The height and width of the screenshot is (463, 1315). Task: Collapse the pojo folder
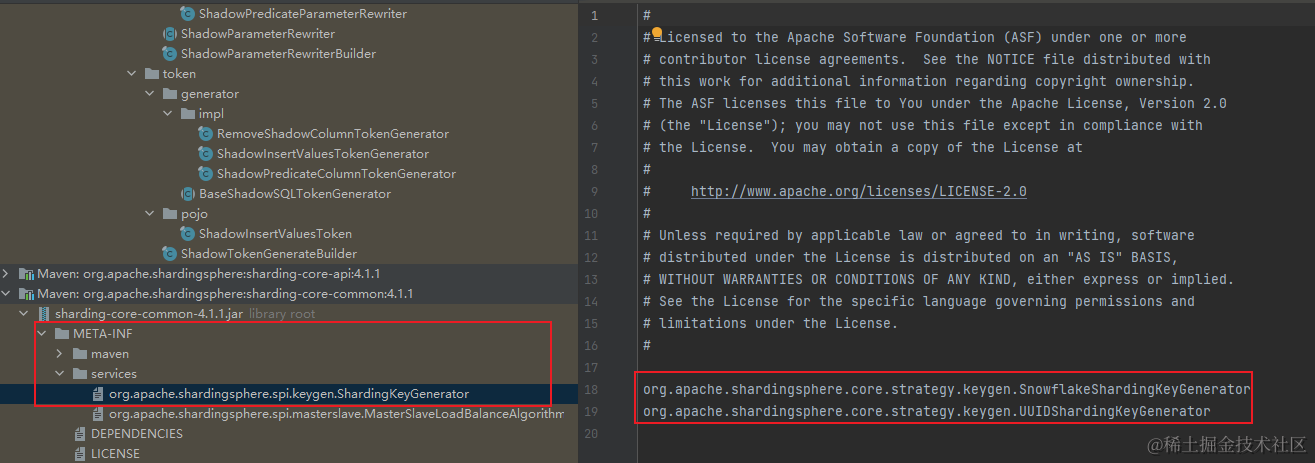tap(150, 213)
